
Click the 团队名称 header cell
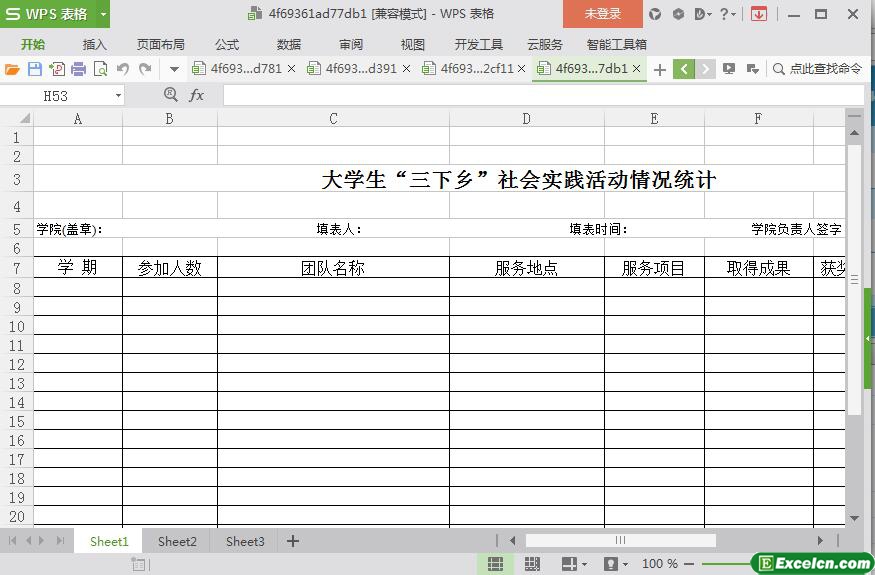(333, 267)
